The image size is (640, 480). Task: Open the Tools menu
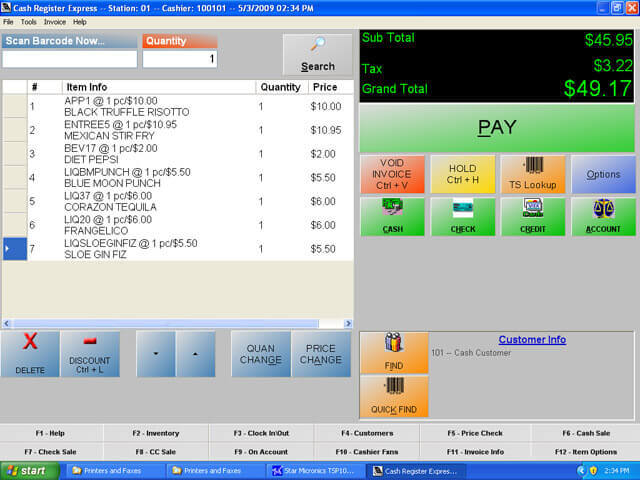tap(28, 21)
